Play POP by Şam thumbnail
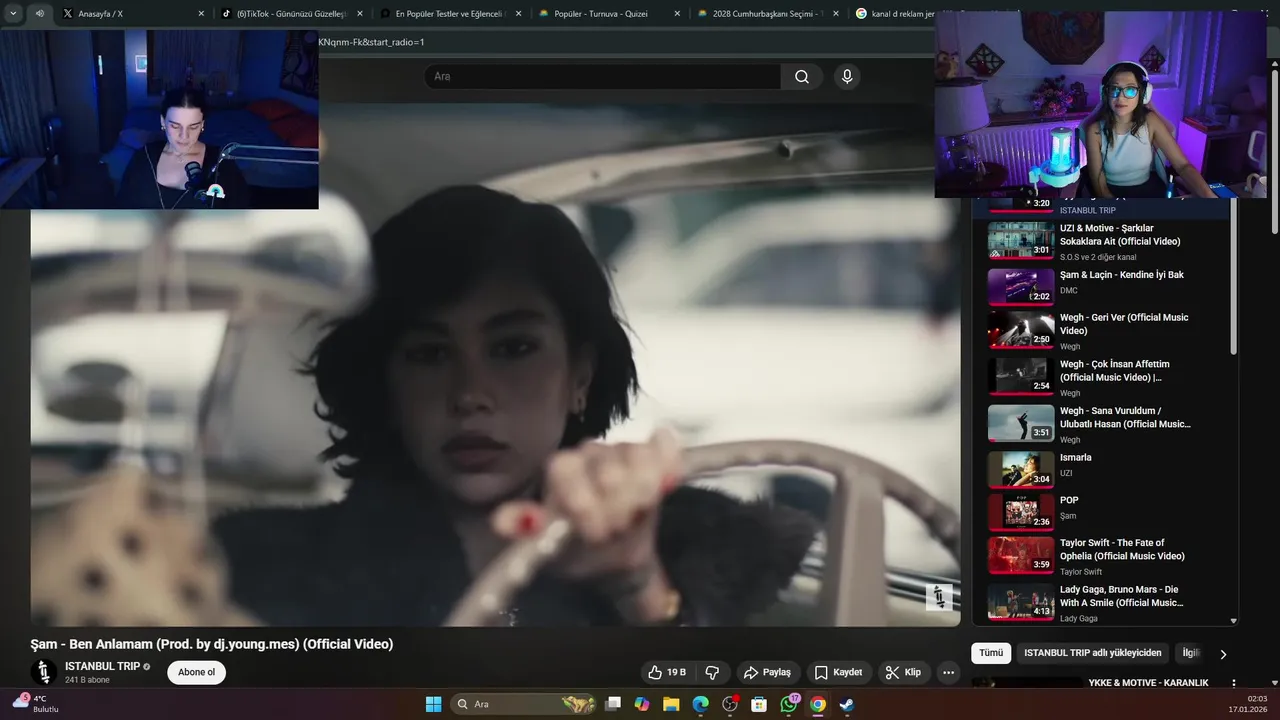The height and width of the screenshot is (720, 1280). pos(1021,511)
